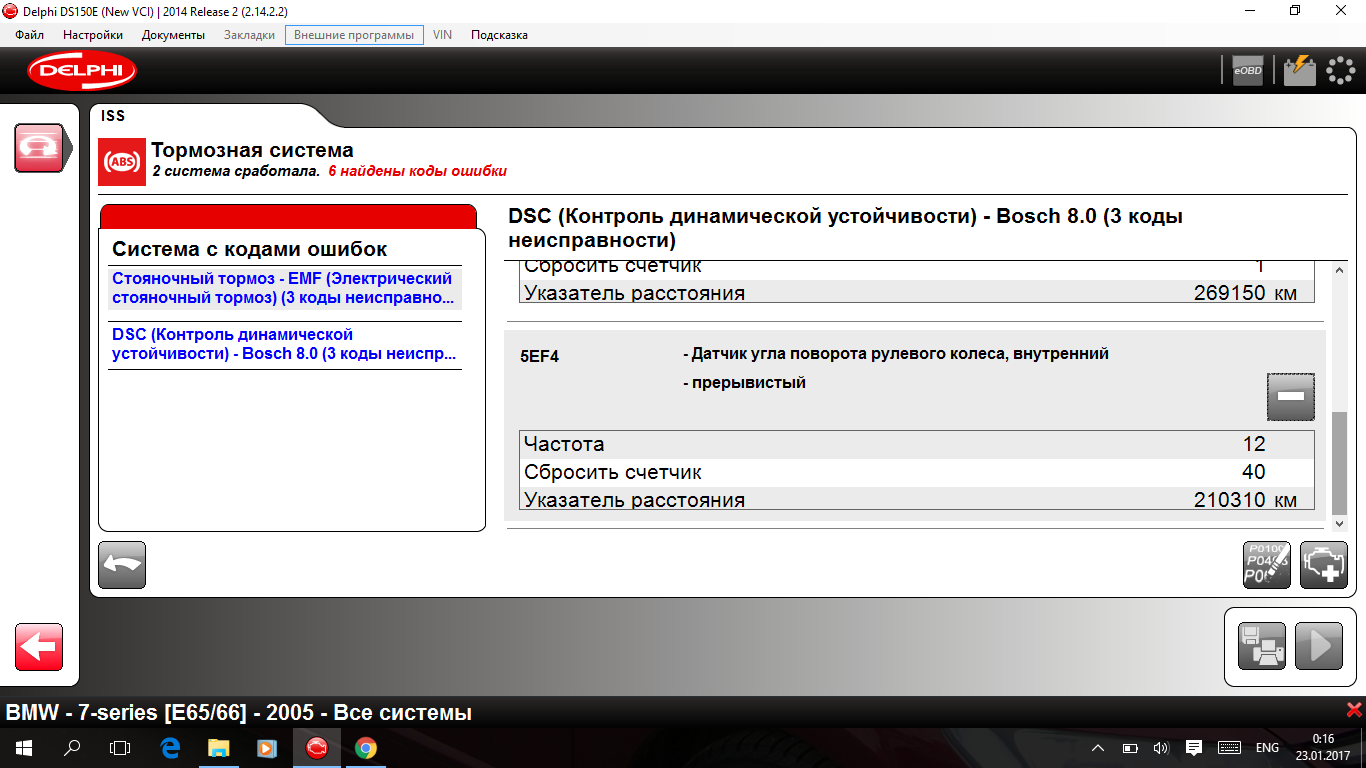Open the Файл menu
Image resolution: width=1366 pixels, height=768 pixels.
click(x=30, y=35)
